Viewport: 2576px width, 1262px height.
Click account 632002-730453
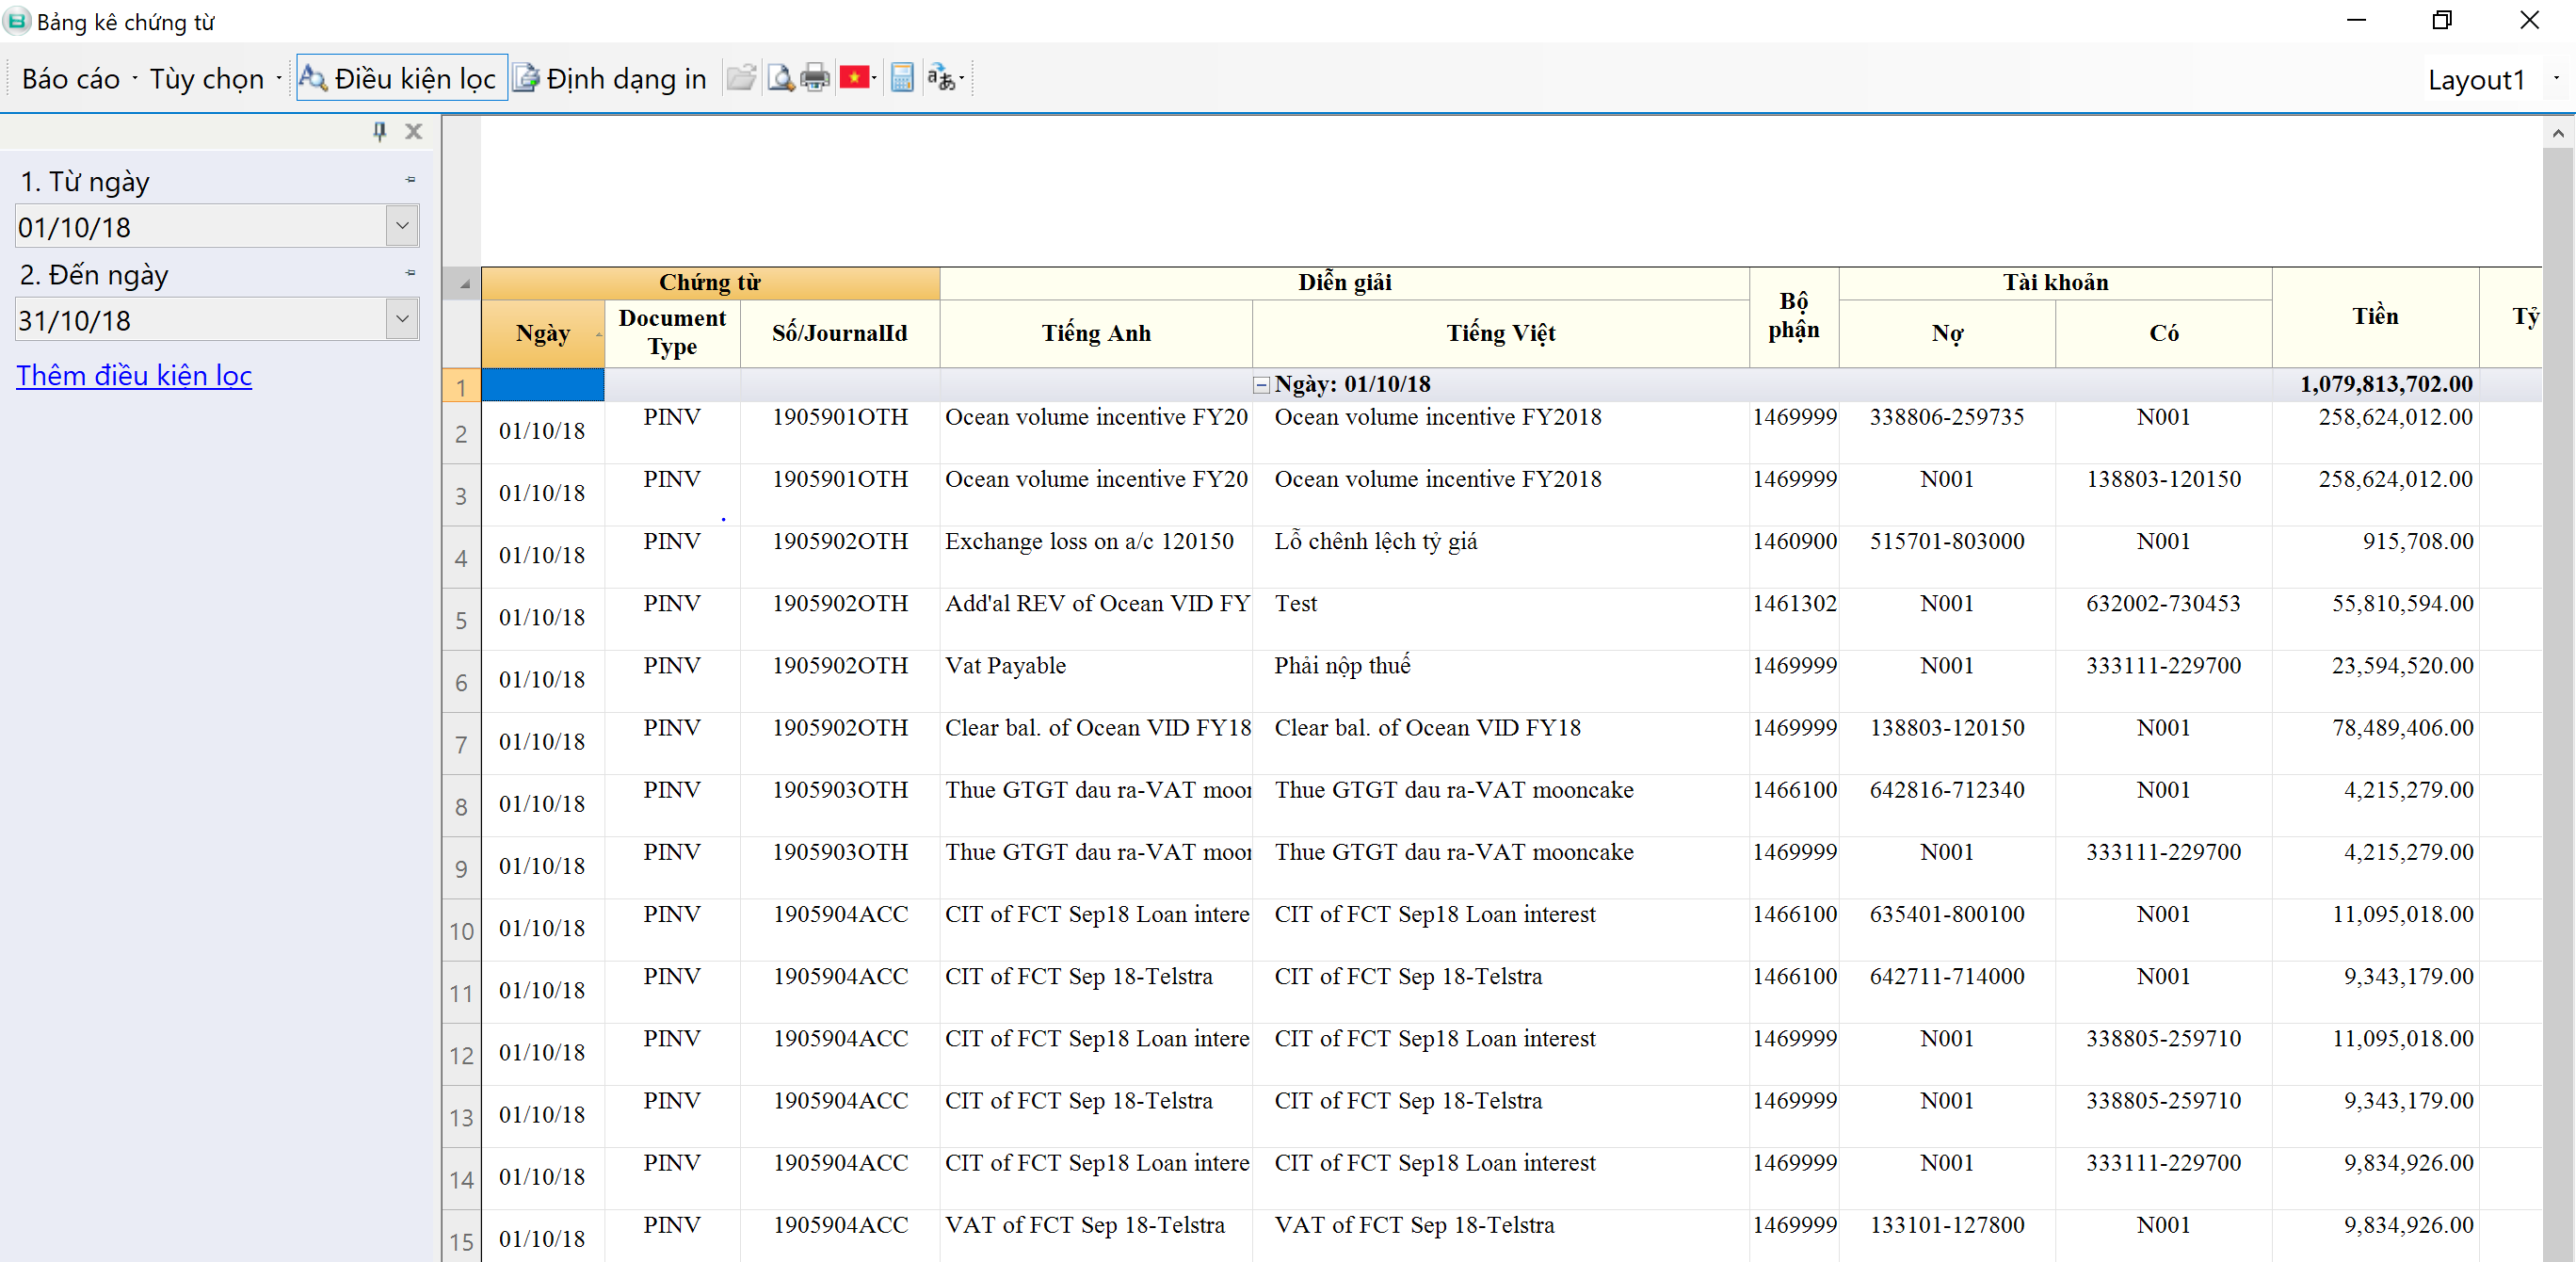2163,603
